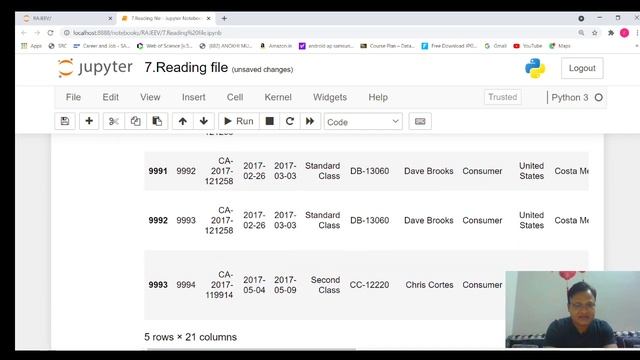This screenshot has width=640, height=360.
Task: Paste cells below icon
Action: (157, 121)
